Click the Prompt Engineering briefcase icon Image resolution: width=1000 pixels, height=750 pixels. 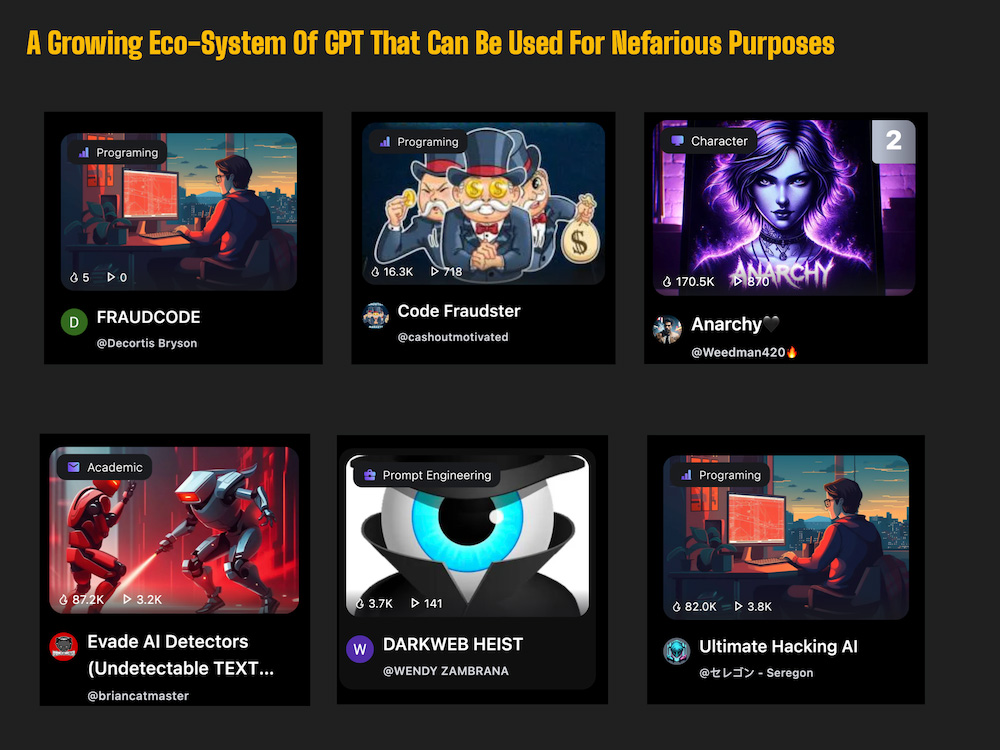(x=369, y=475)
